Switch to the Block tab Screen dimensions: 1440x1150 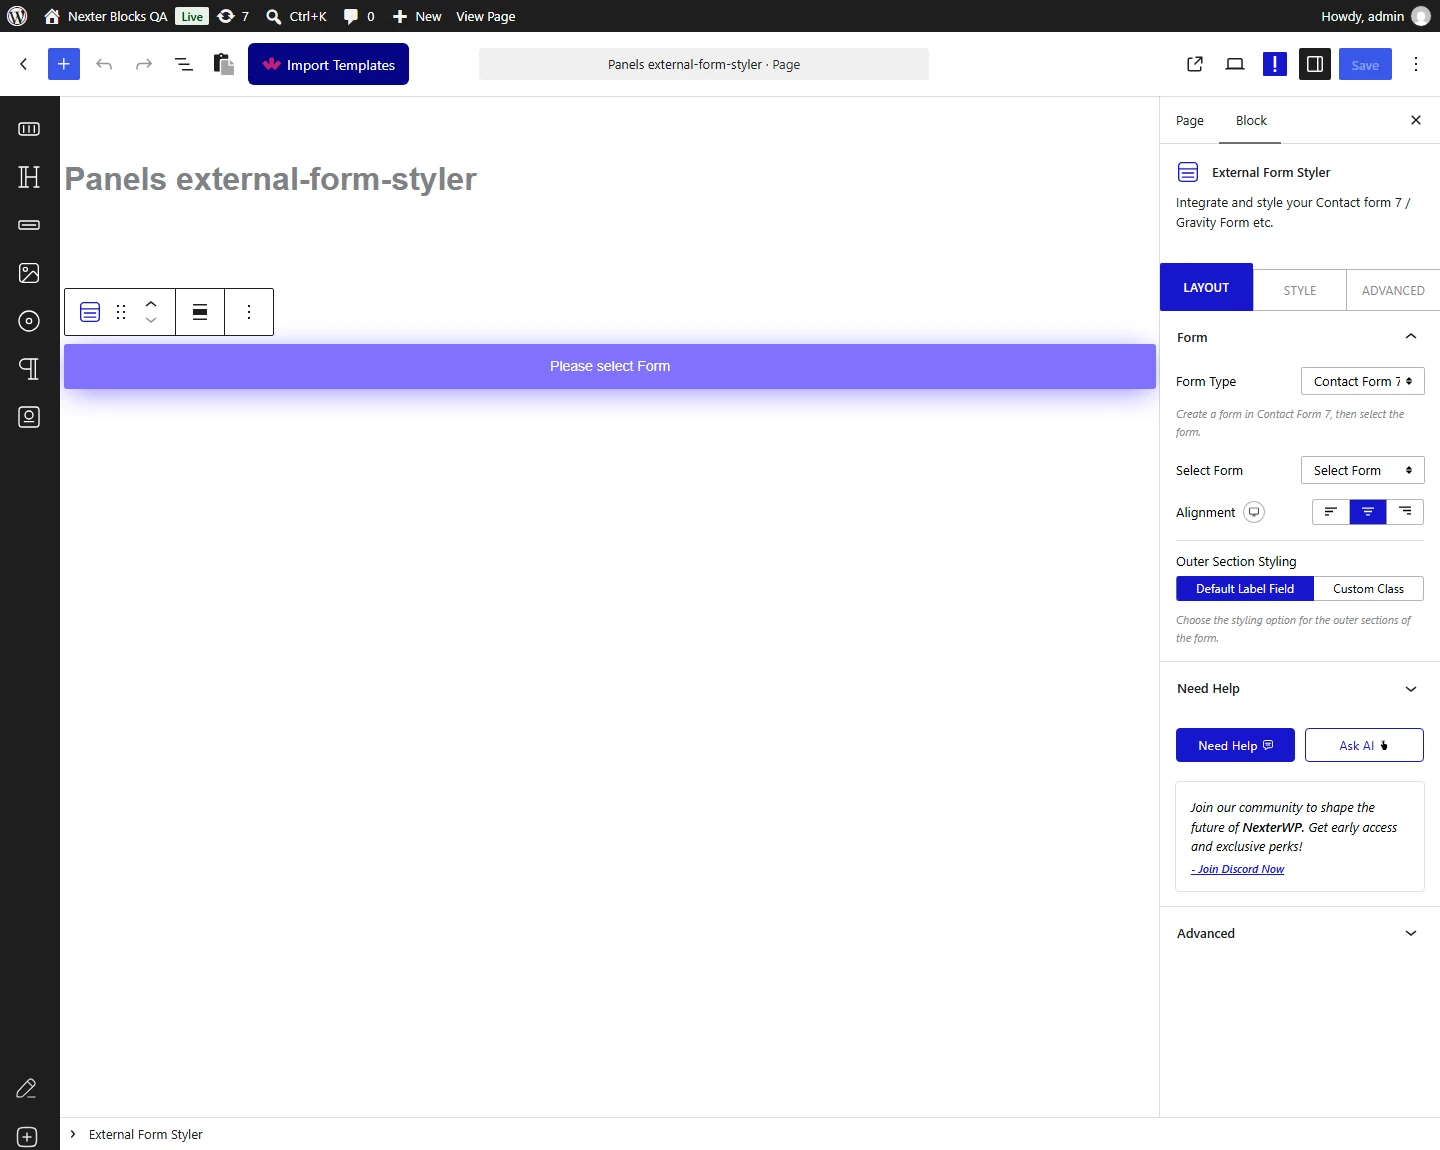click(1251, 121)
